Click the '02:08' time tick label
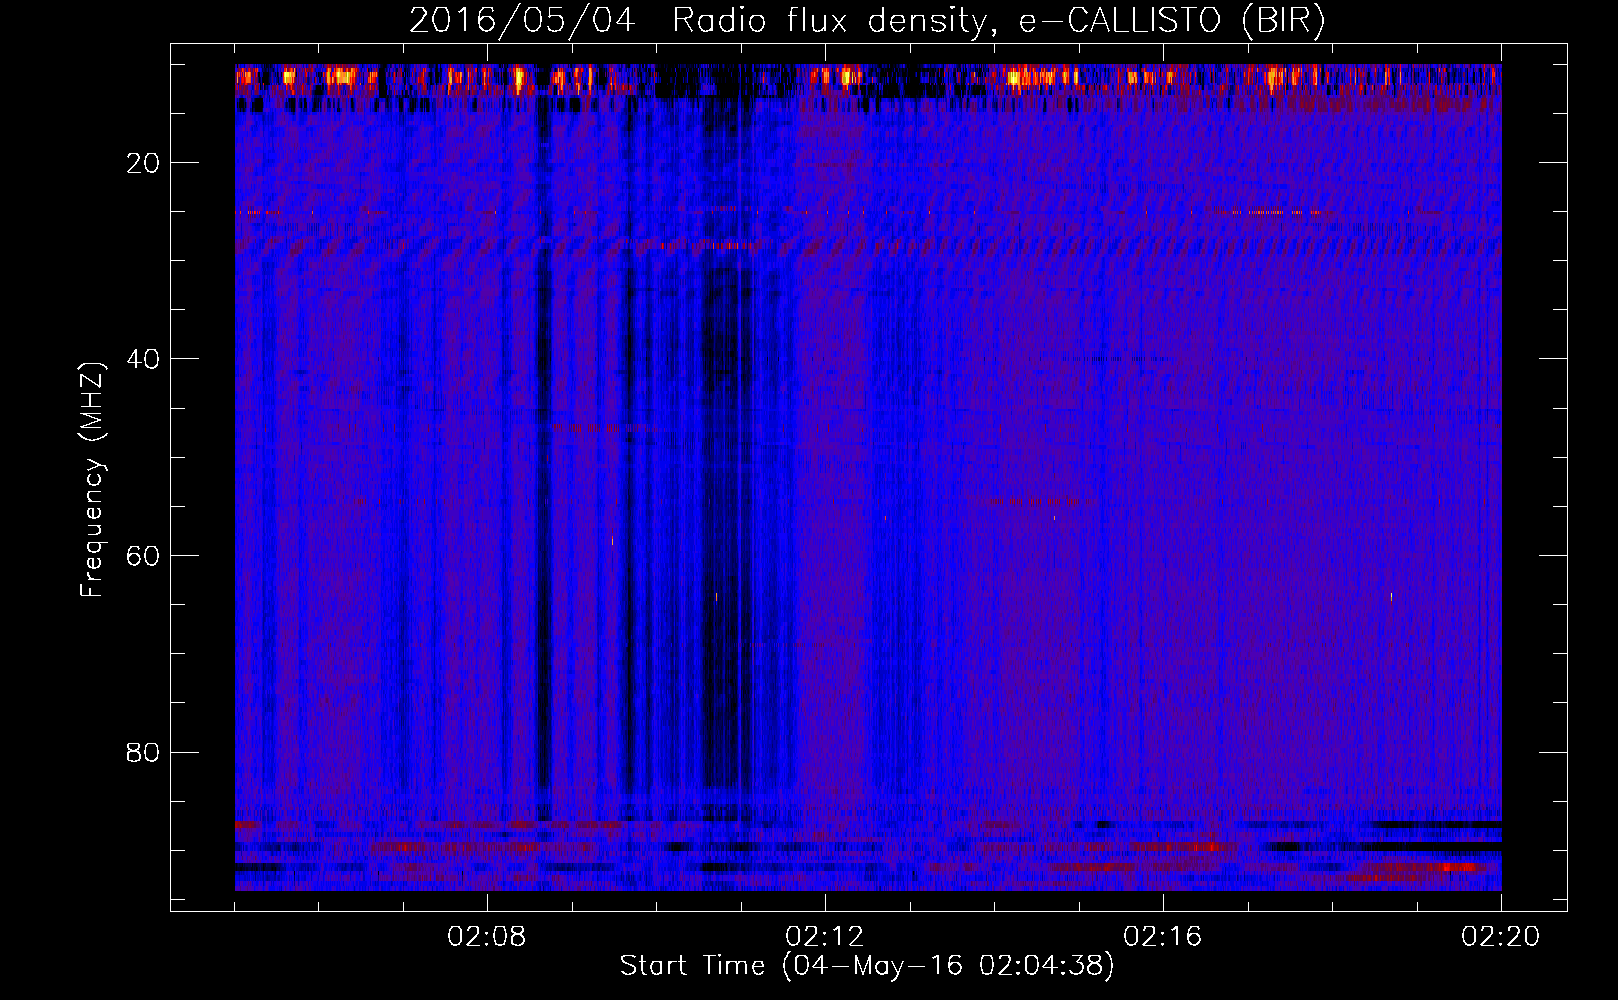The image size is (1618, 1000). pyautogui.click(x=487, y=937)
